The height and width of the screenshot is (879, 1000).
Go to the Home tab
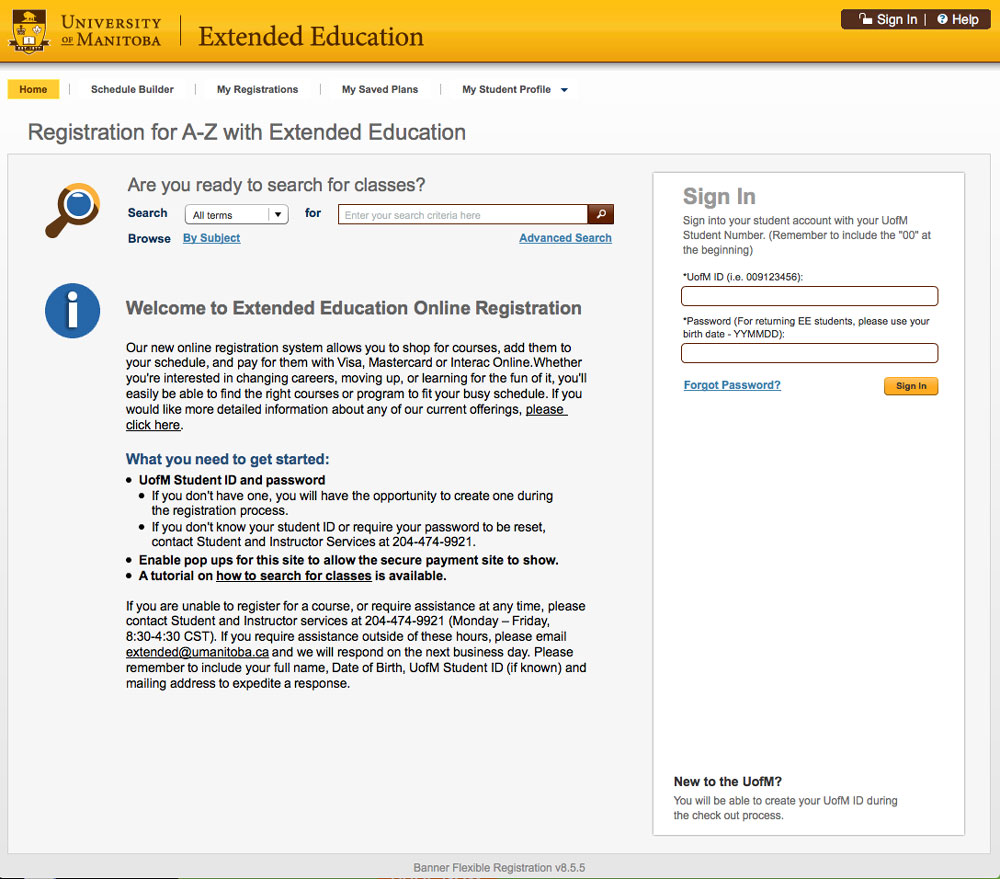pos(33,90)
